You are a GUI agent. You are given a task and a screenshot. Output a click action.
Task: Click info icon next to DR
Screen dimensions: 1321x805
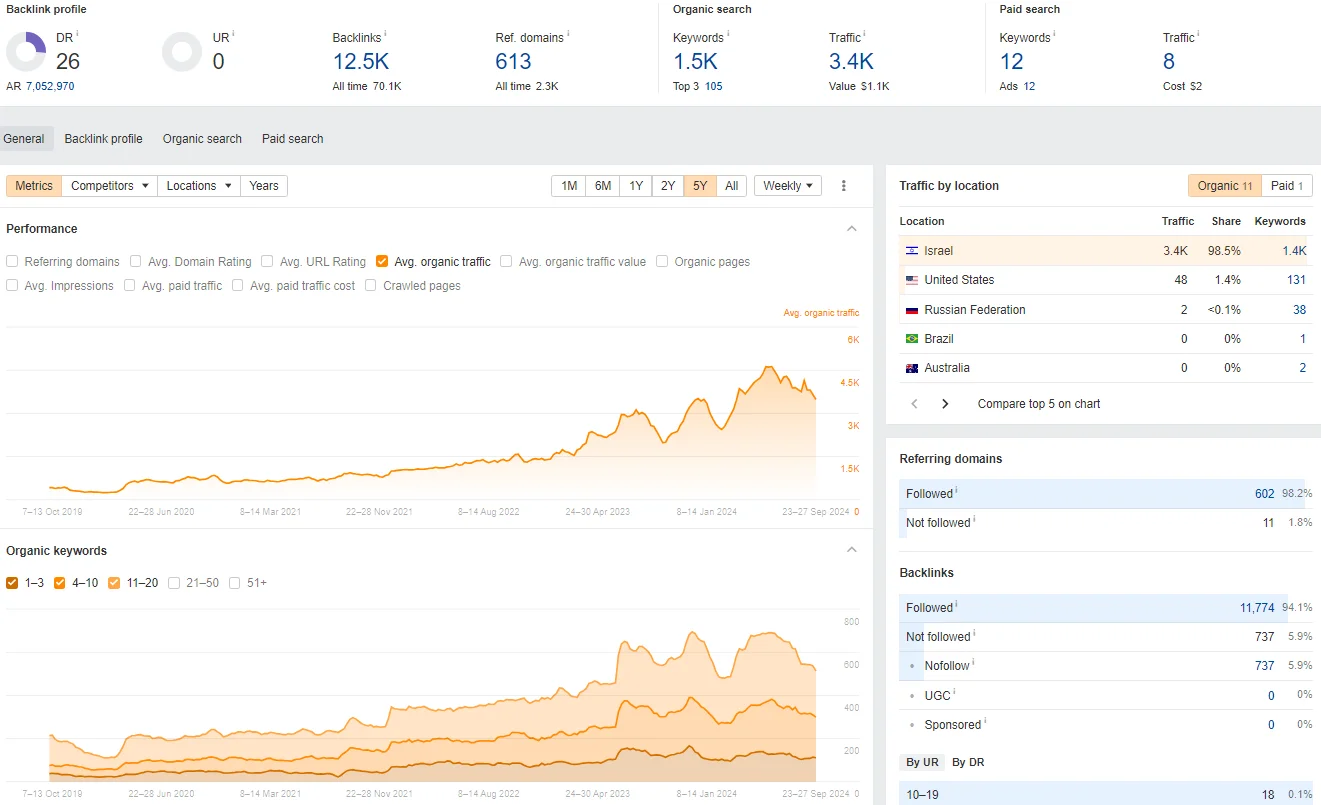click(x=77, y=34)
